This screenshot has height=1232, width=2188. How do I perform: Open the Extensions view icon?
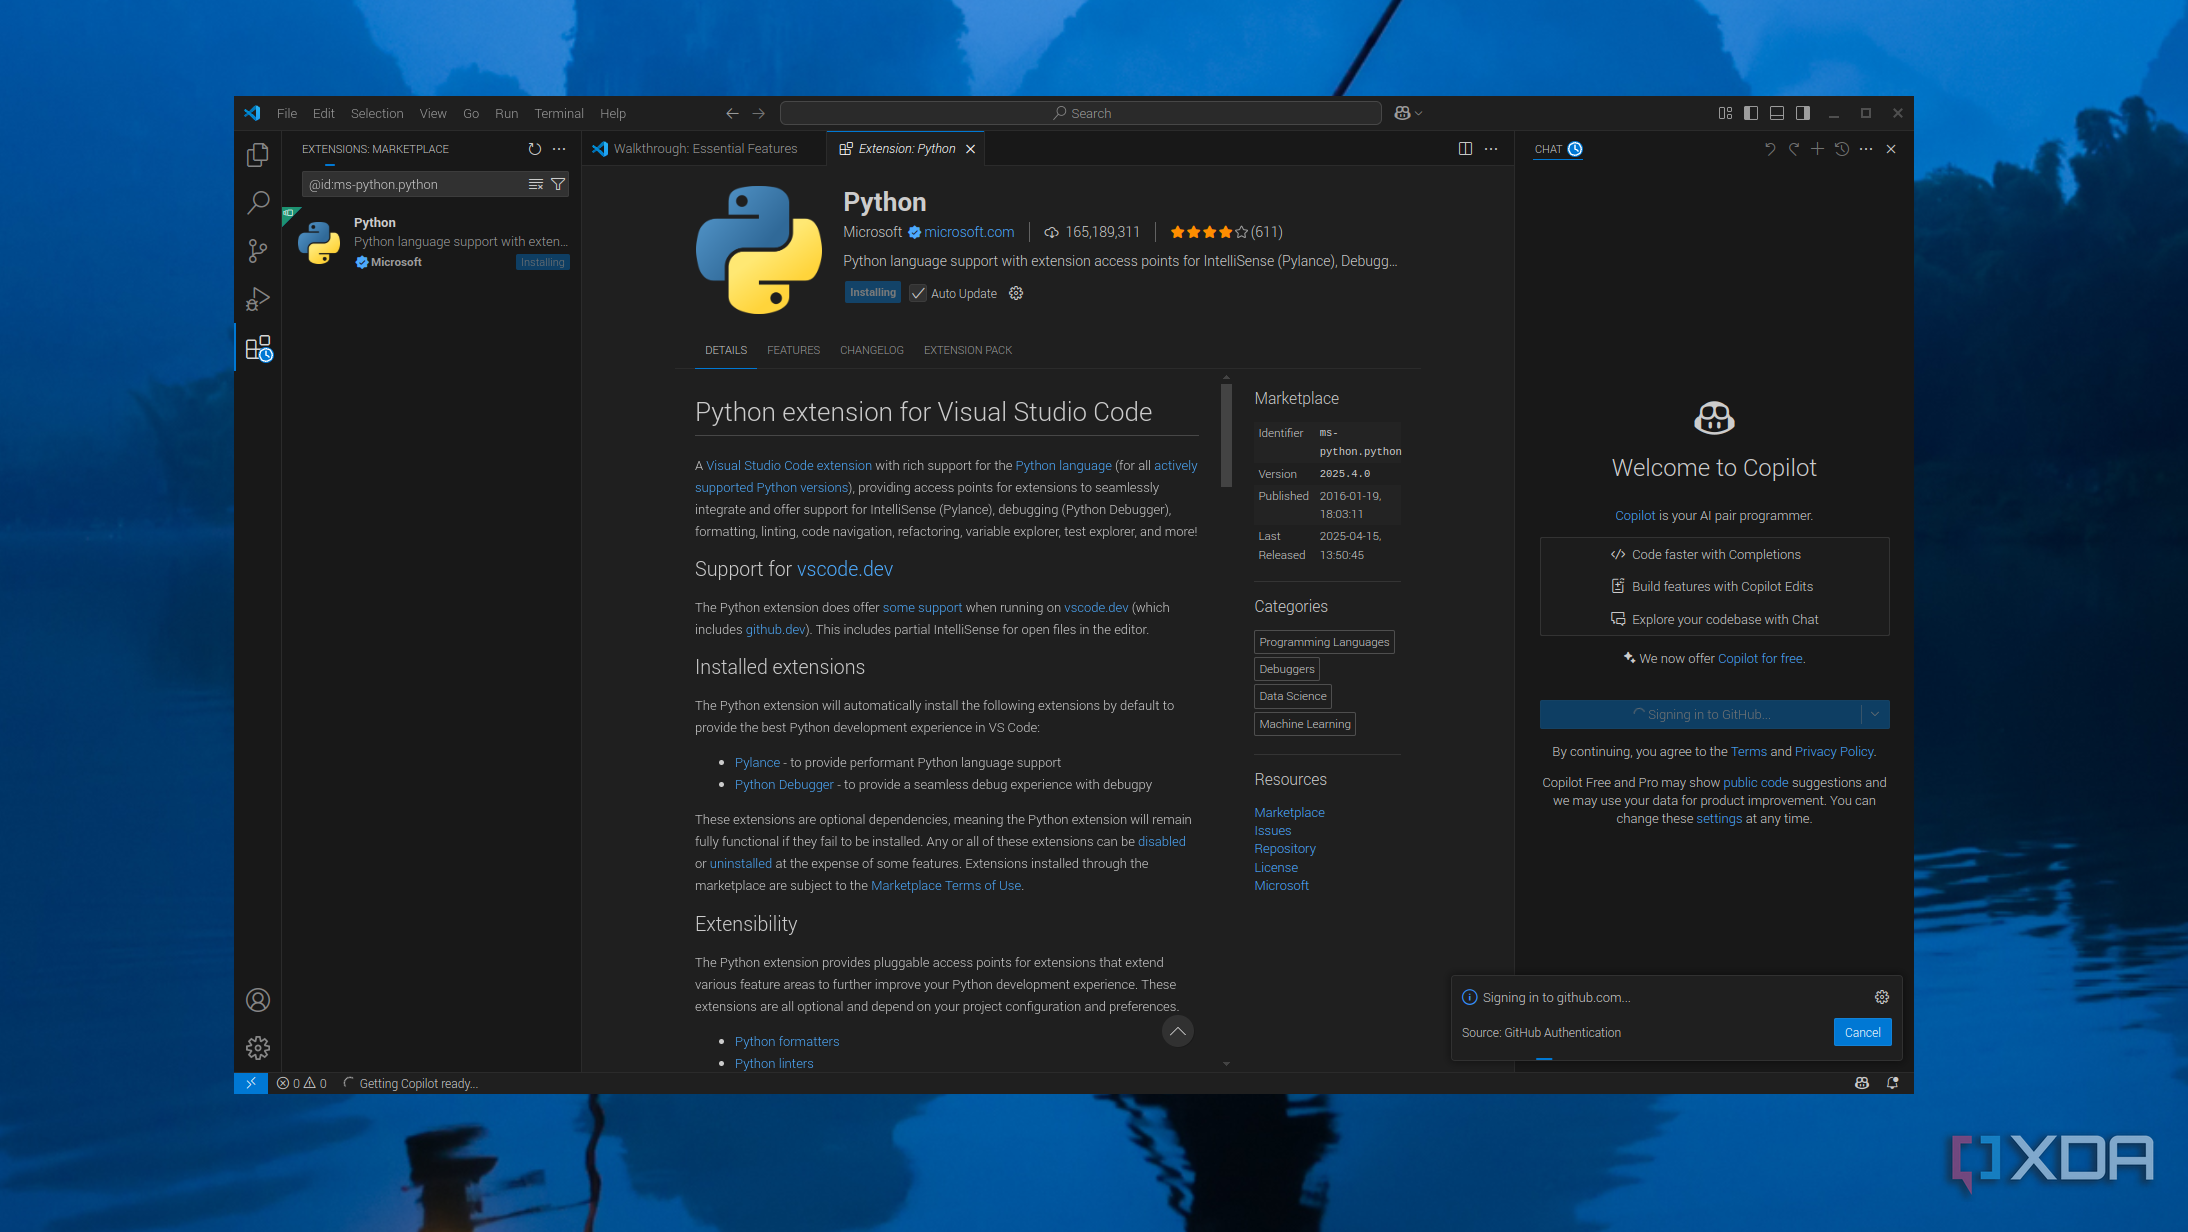(258, 348)
